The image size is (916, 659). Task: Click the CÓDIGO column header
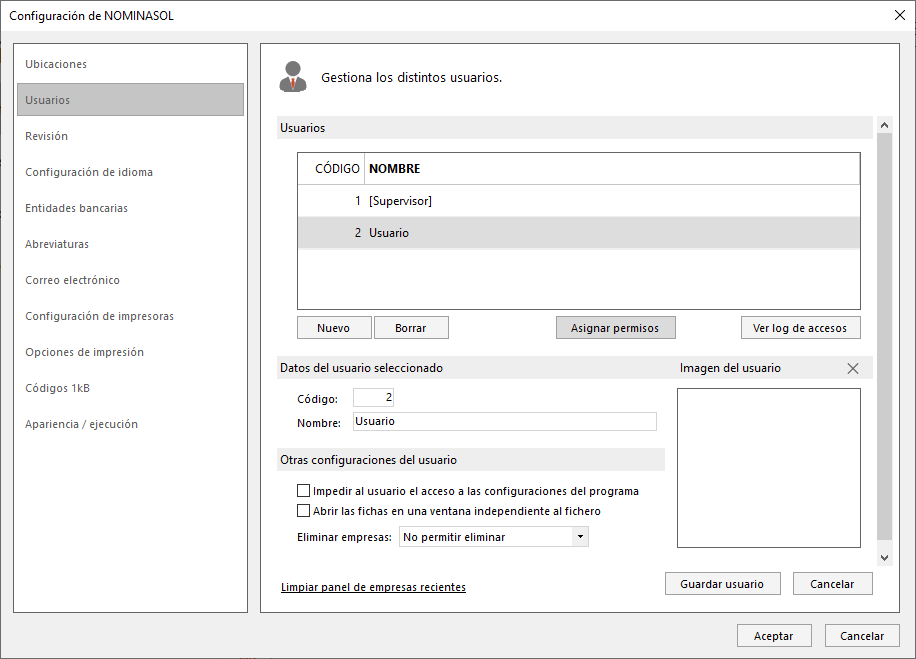coord(331,169)
